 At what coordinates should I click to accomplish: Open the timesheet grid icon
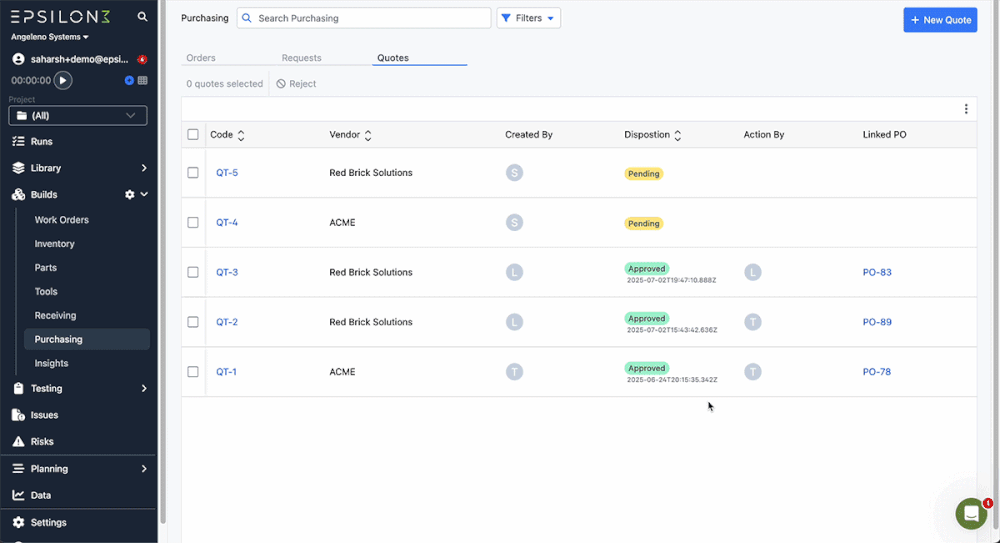pos(142,80)
